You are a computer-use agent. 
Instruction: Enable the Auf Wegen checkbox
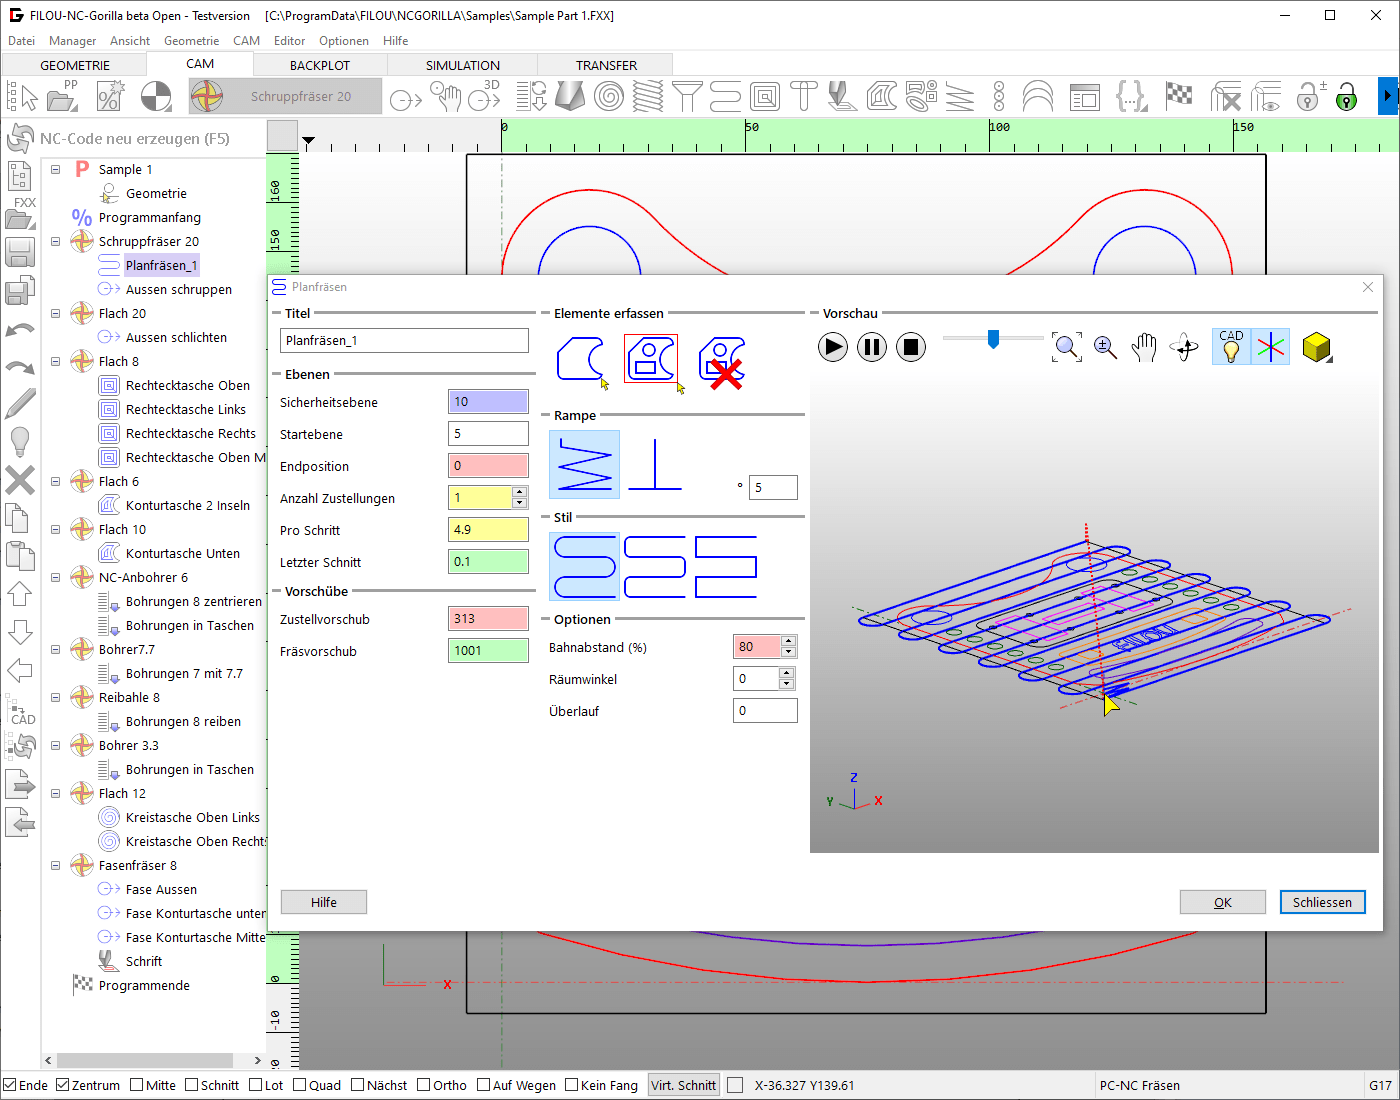(x=484, y=1085)
